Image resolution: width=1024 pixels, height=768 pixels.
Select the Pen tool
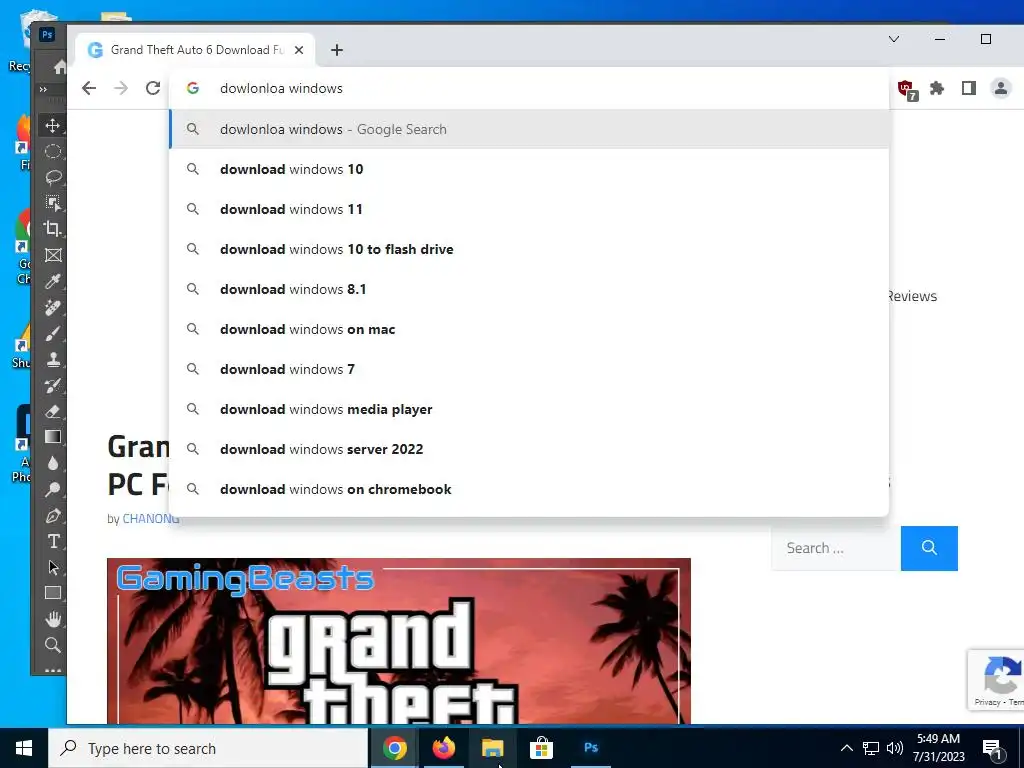click(x=53, y=515)
